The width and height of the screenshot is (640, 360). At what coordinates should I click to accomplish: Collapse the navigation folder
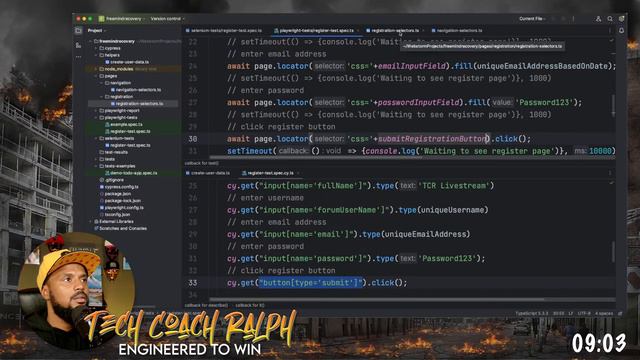tap(102, 83)
